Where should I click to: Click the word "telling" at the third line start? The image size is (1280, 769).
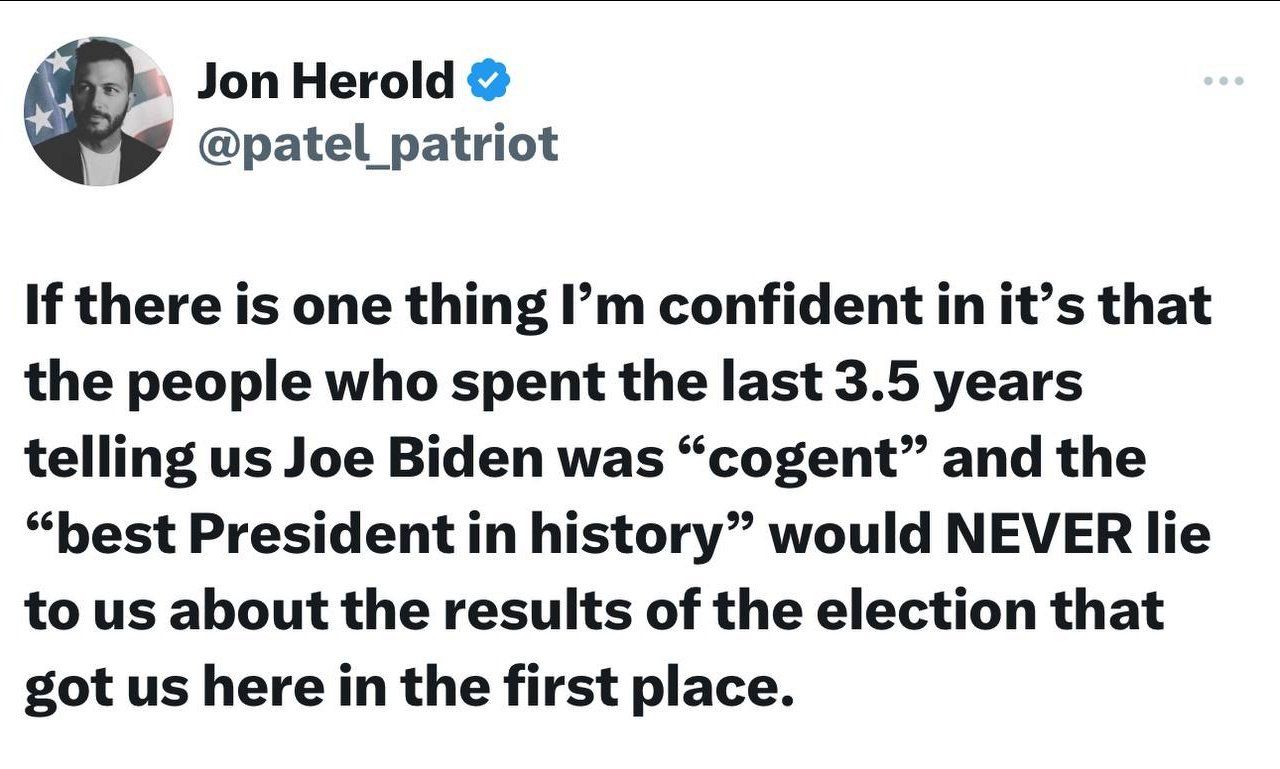88,458
